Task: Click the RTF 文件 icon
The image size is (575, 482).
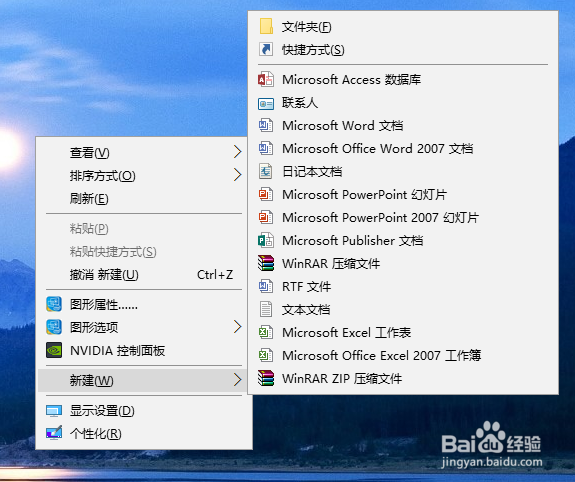Action: (266, 286)
